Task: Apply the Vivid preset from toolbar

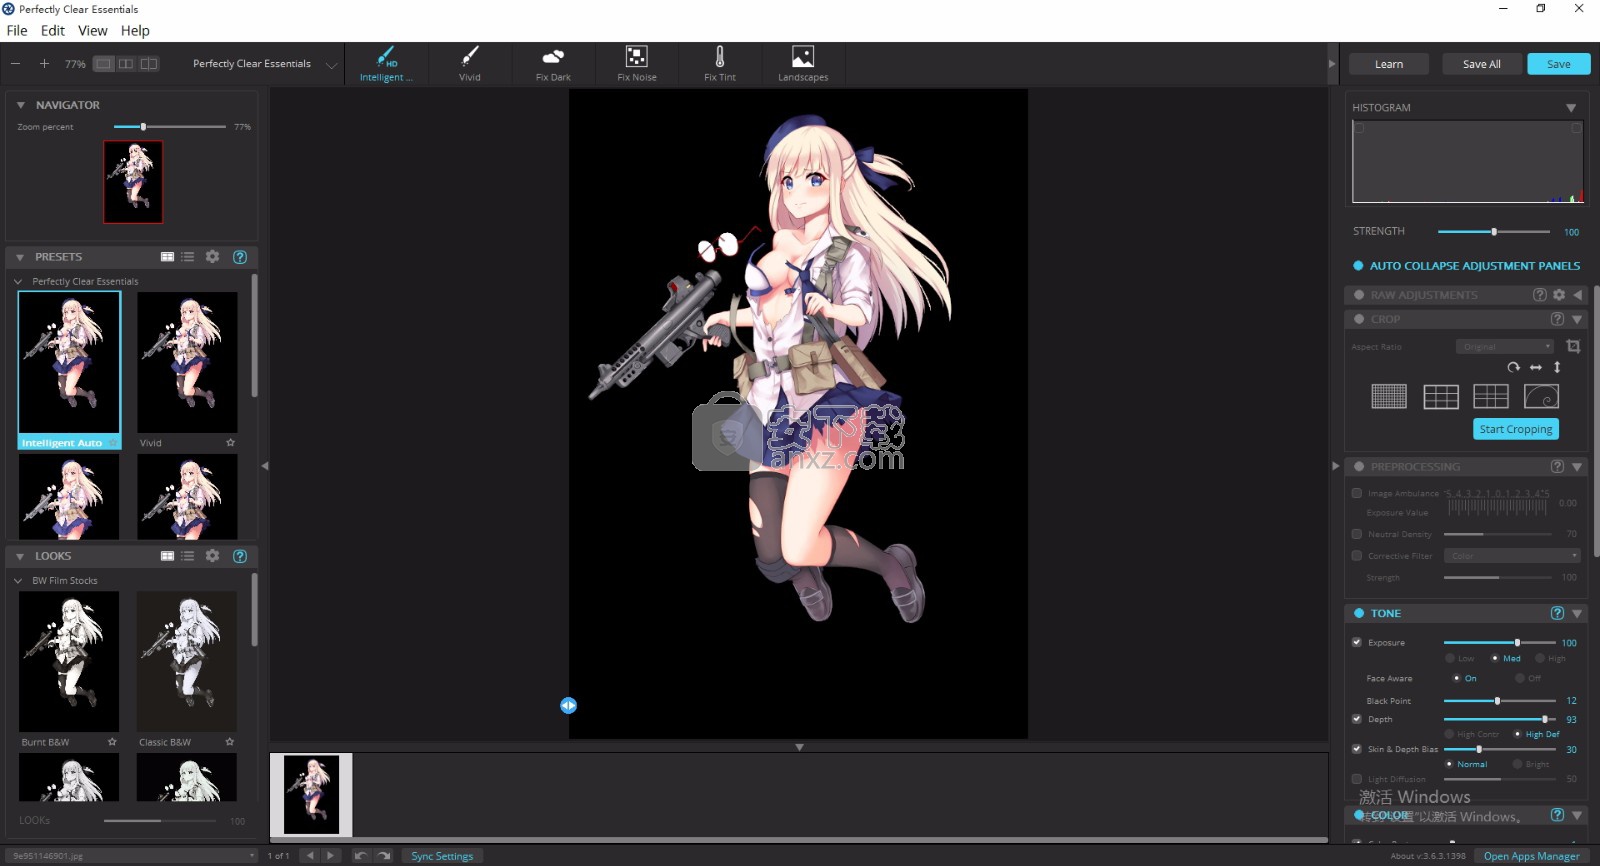Action: click(470, 63)
